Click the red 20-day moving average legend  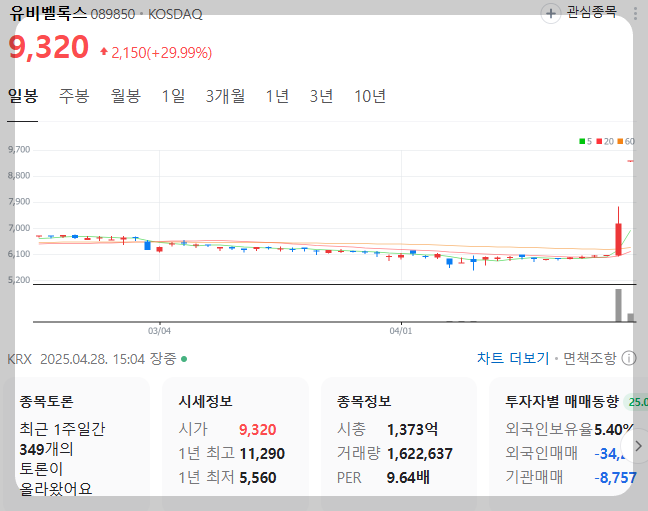coord(605,141)
